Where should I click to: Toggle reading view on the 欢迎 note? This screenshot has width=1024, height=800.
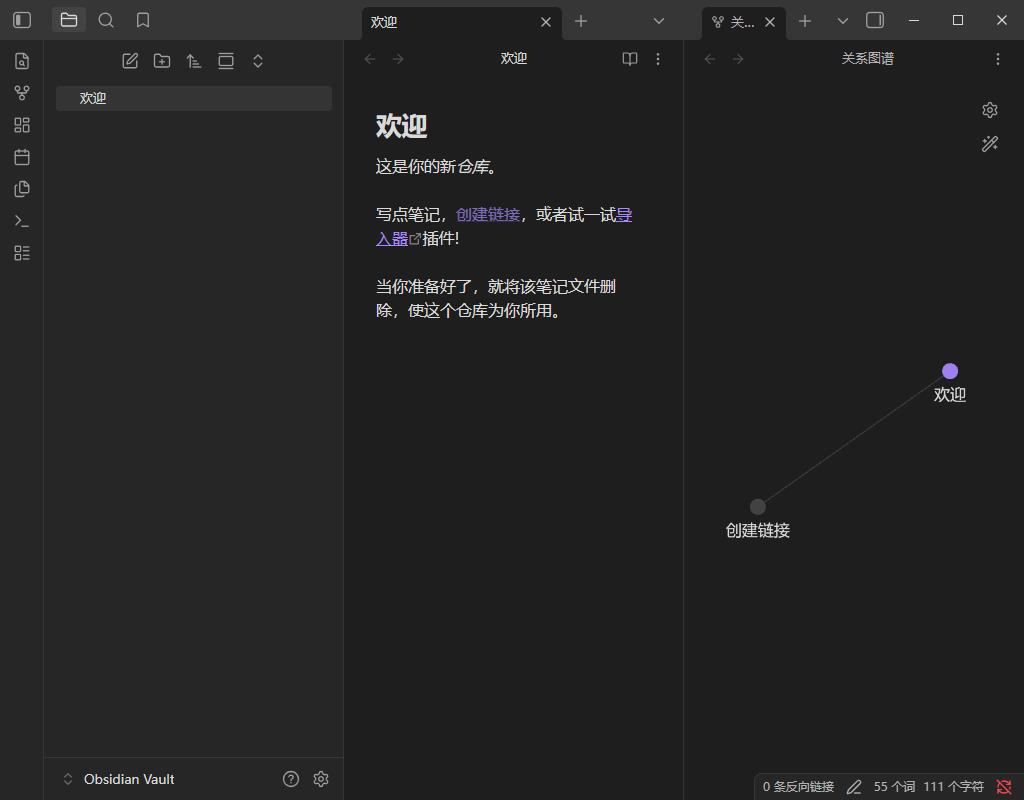coord(629,59)
